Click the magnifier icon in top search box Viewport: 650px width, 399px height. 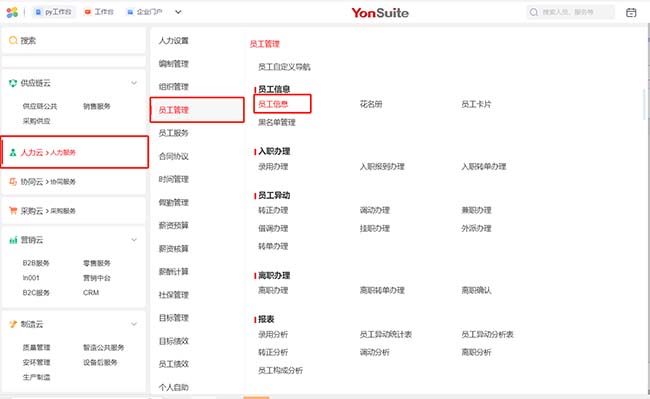pos(534,12)
